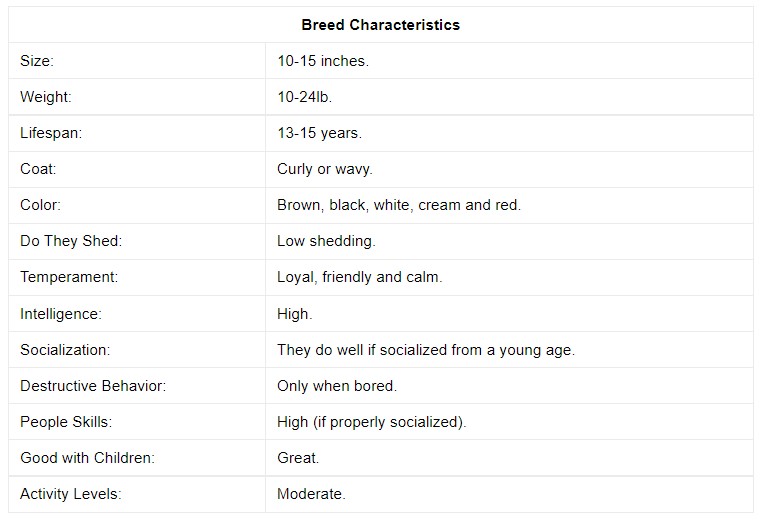Click the 10-15 inches value
760x523 pixels.
pyautogui.click(x=323, y=61)
